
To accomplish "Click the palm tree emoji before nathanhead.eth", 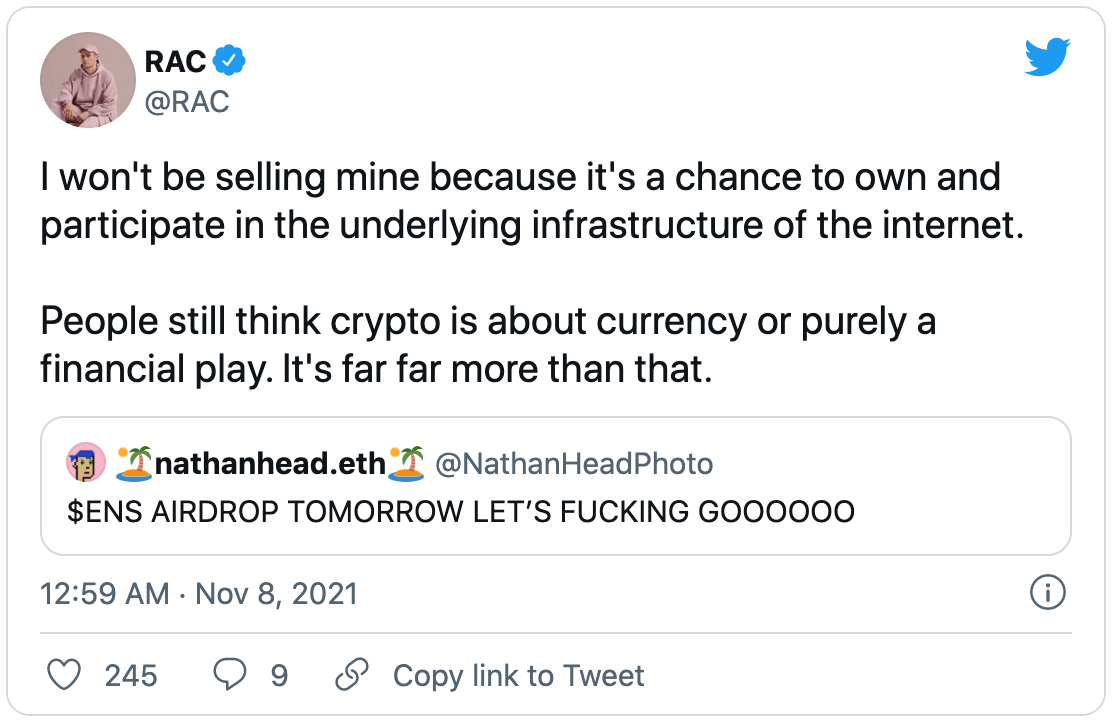I will (133, 463).
